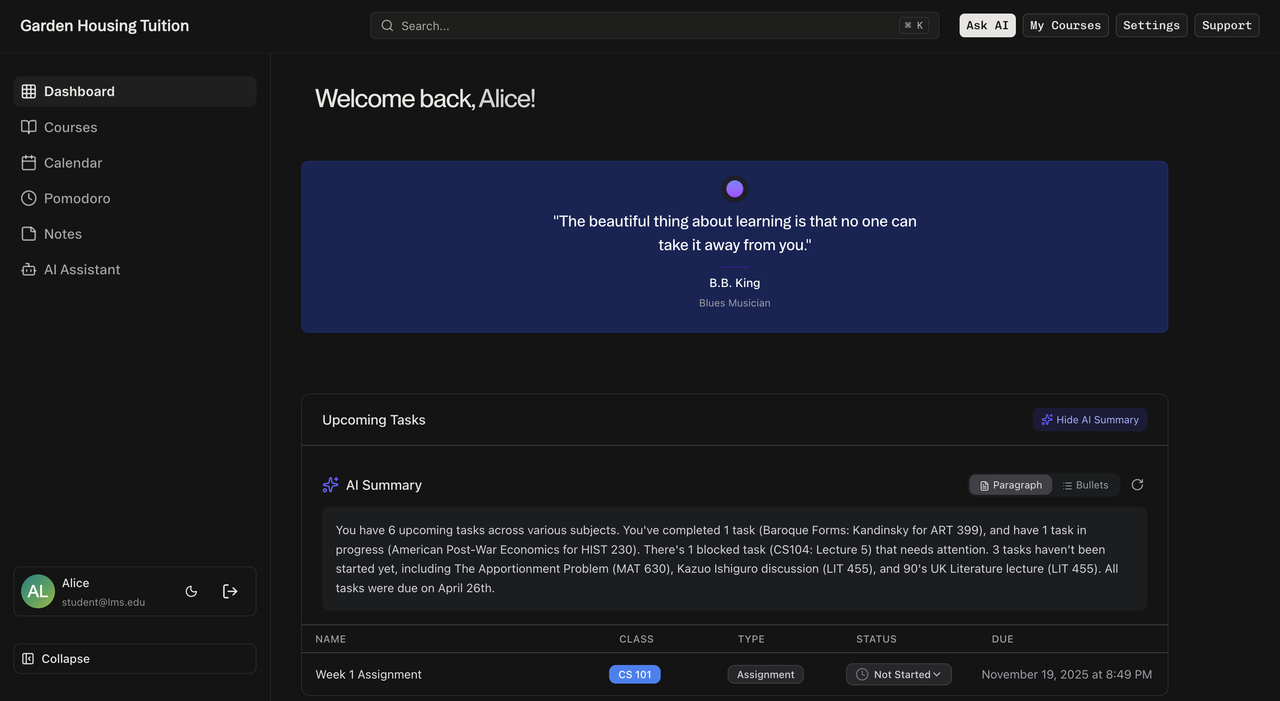Open Notes in the sidebar

[x=135, y=234]
